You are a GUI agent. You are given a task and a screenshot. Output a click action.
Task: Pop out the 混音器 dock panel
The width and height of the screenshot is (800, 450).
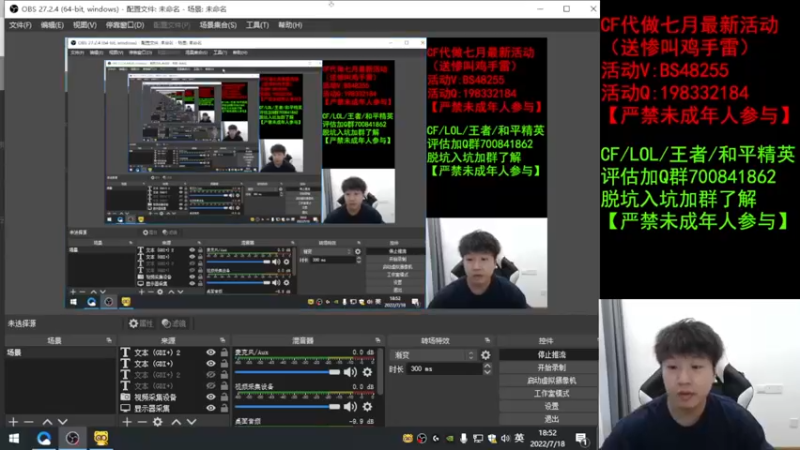click(378, 340)
